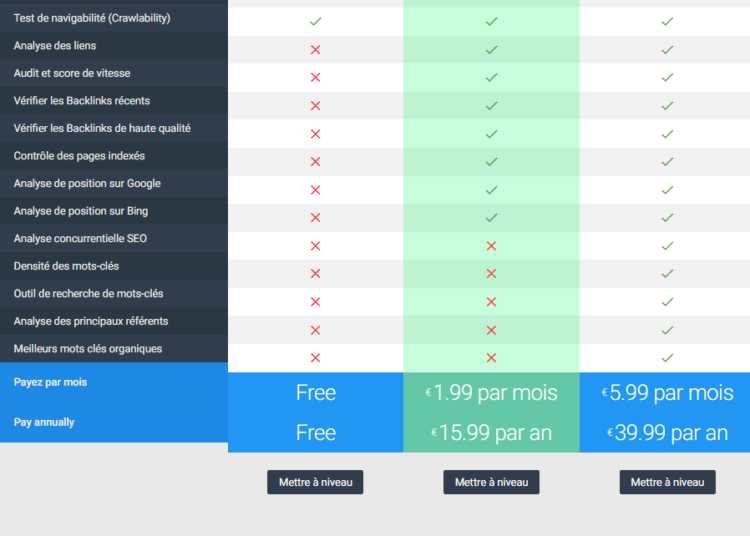Click the Free plan checkmark for Test de navigabilité
The height and width of the screenshot is (536, 750).
pyautogui.click(x=315, y=21)
